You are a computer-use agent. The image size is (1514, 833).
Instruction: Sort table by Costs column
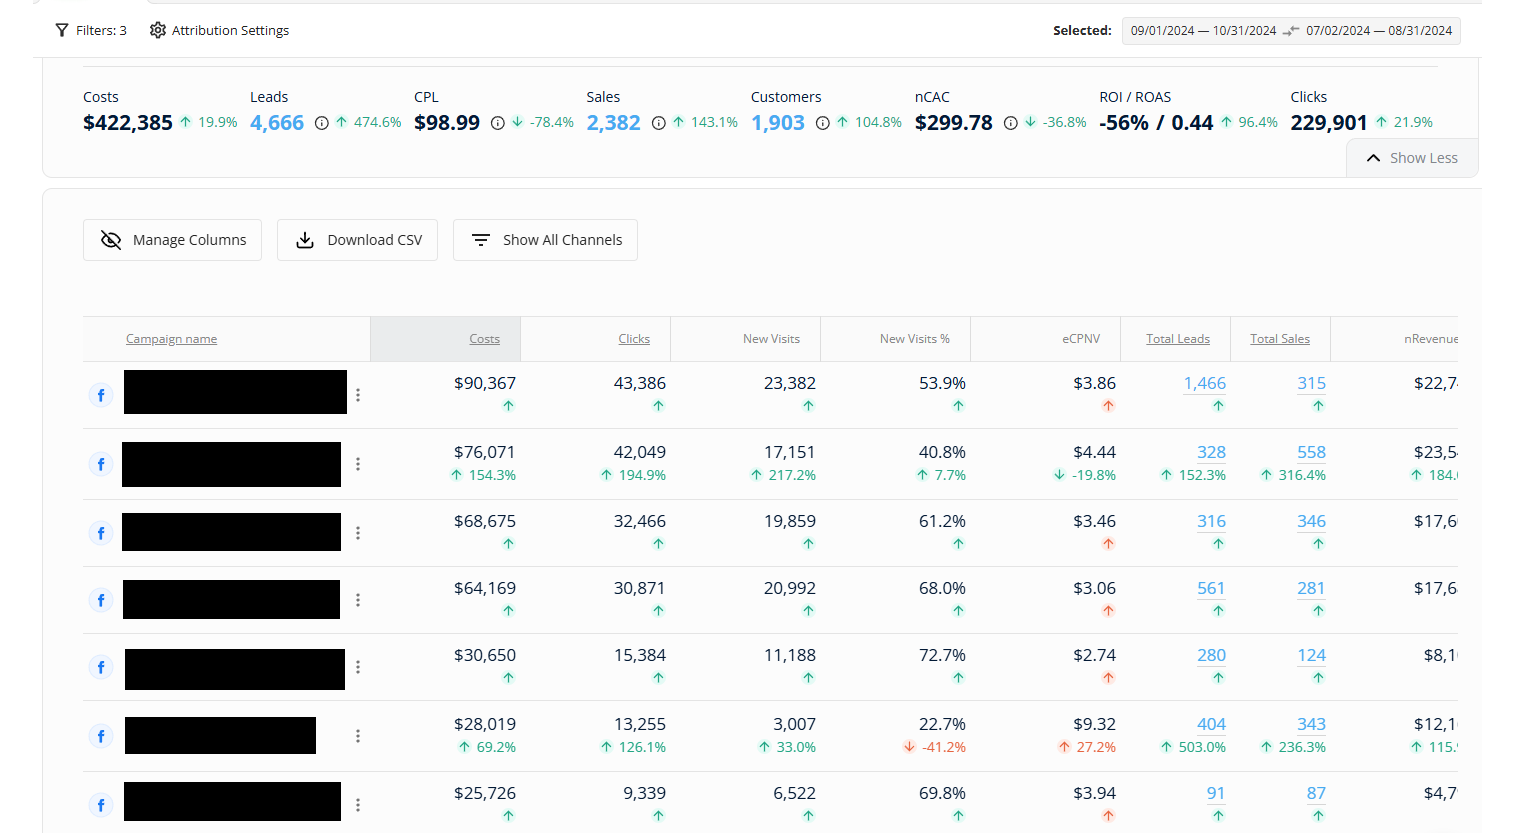484,339
